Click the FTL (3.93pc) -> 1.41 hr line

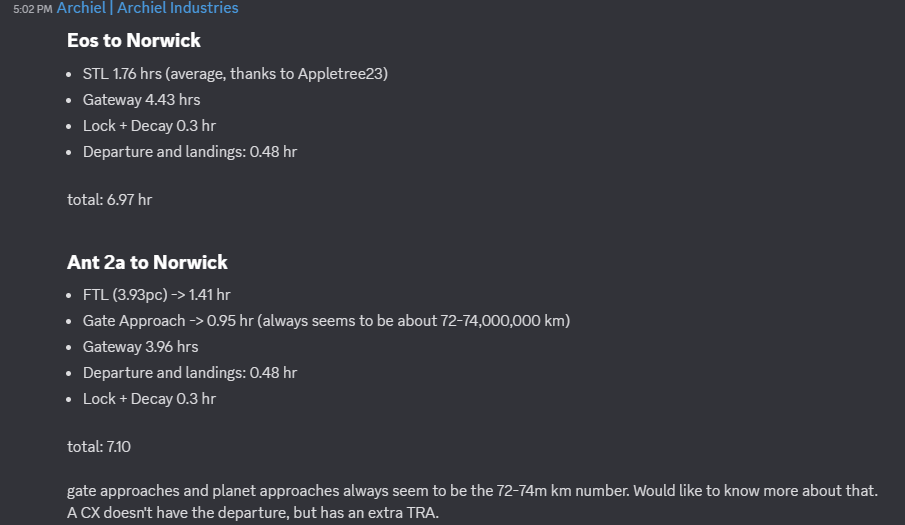(x=156, y=295)
